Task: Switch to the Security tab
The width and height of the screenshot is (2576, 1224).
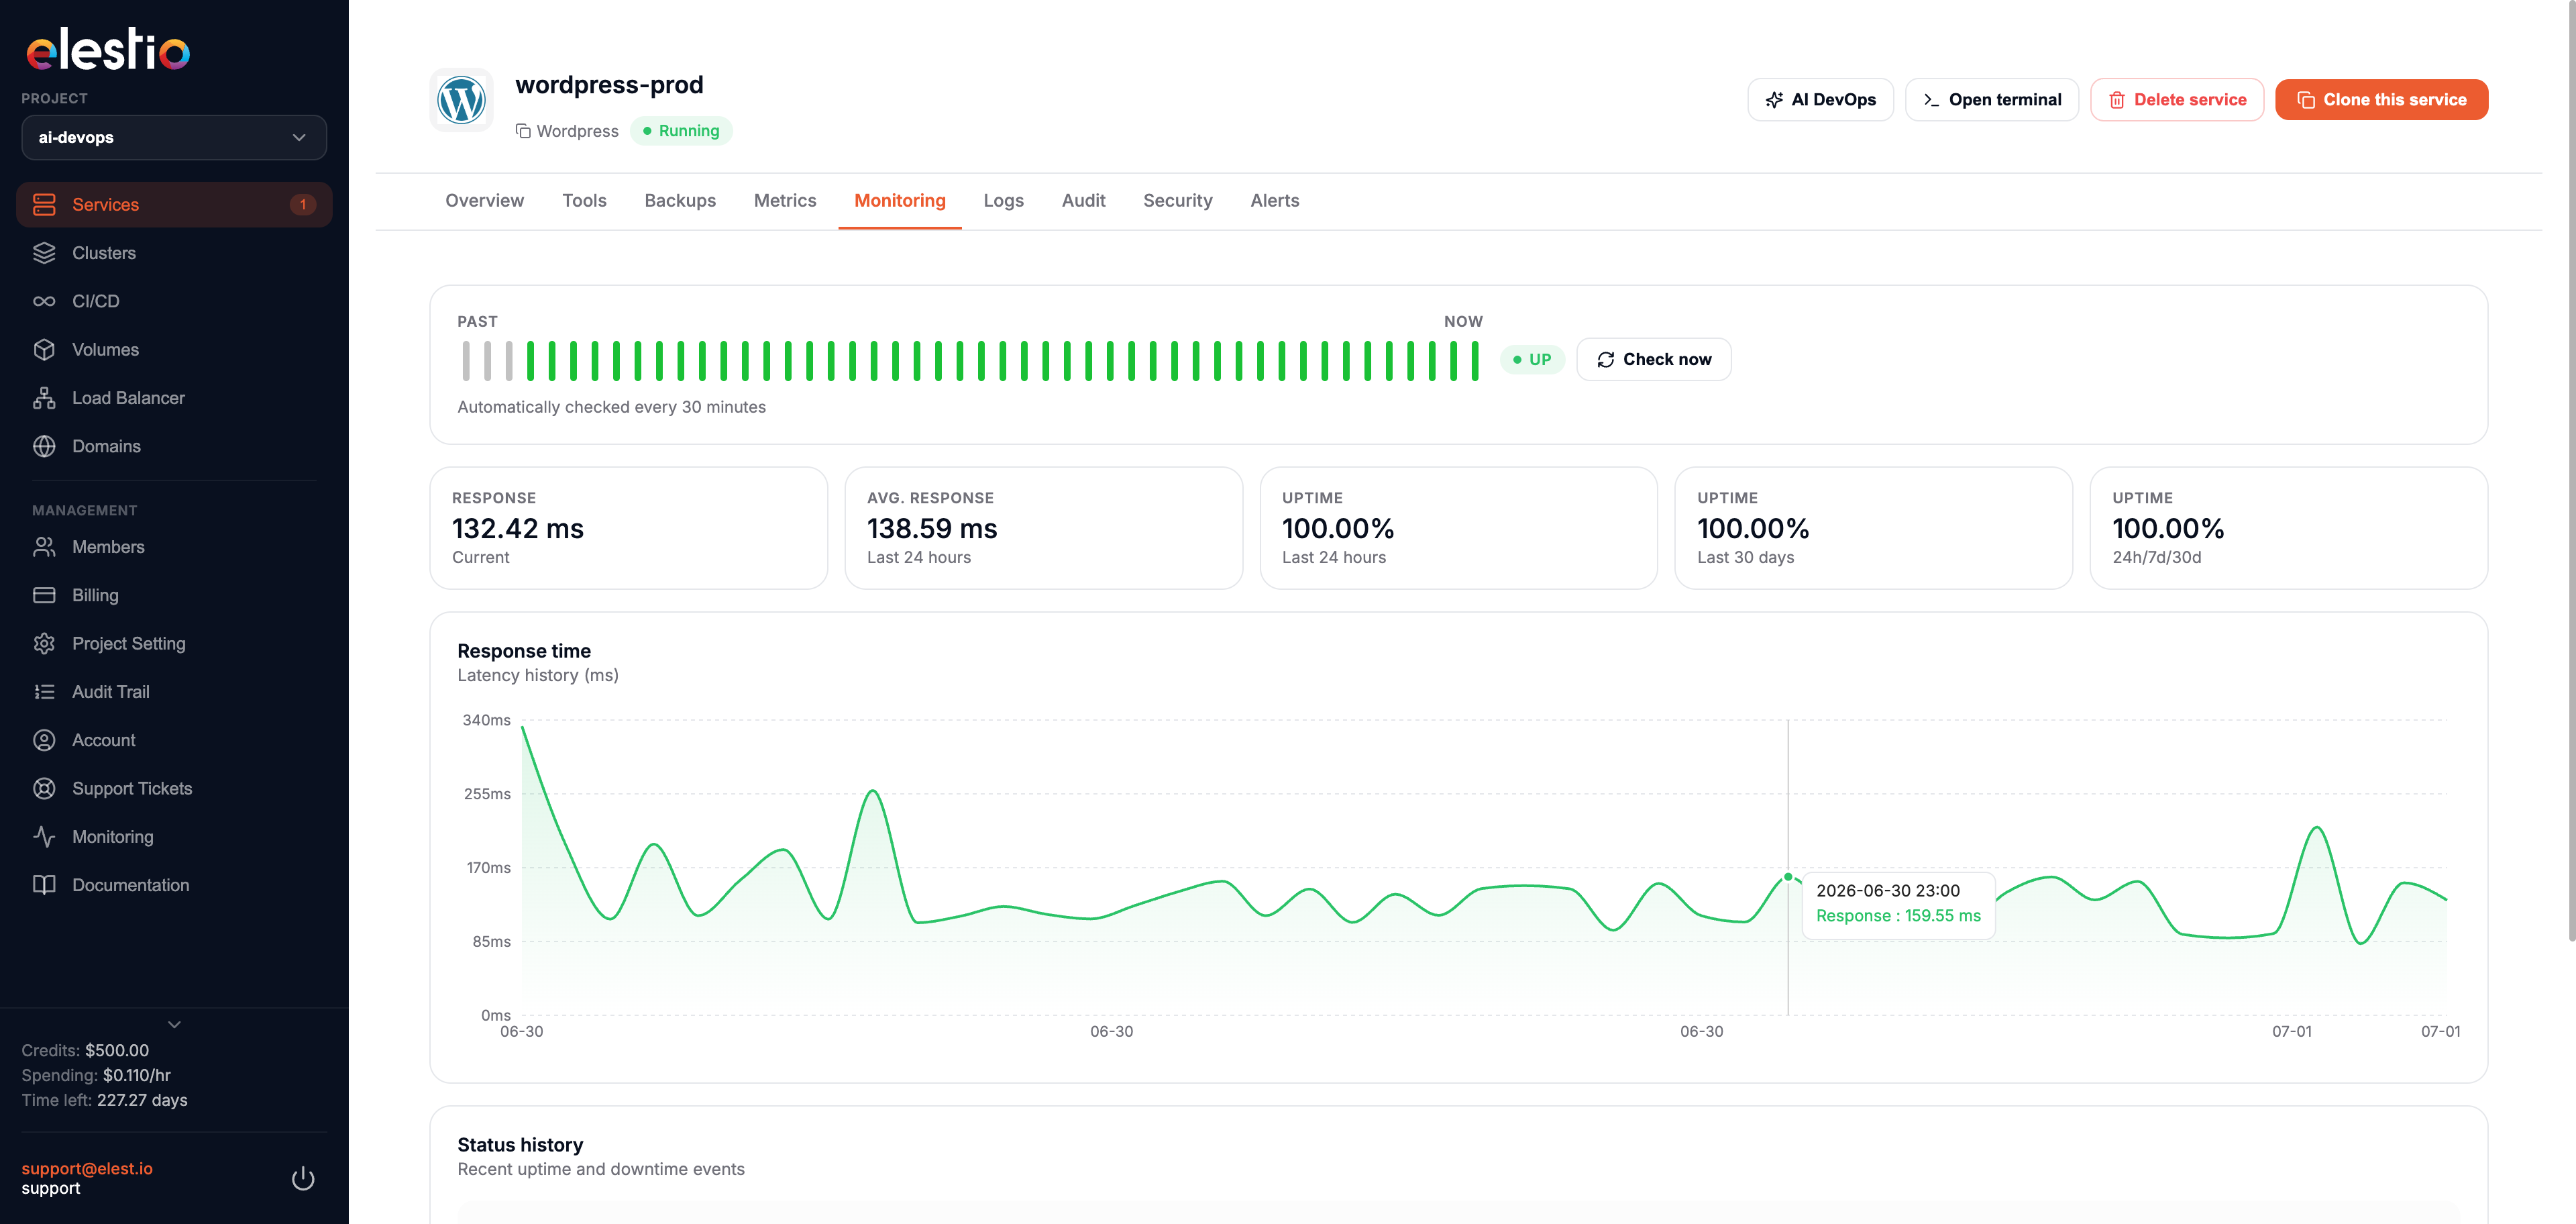Action: (1177, 201)
